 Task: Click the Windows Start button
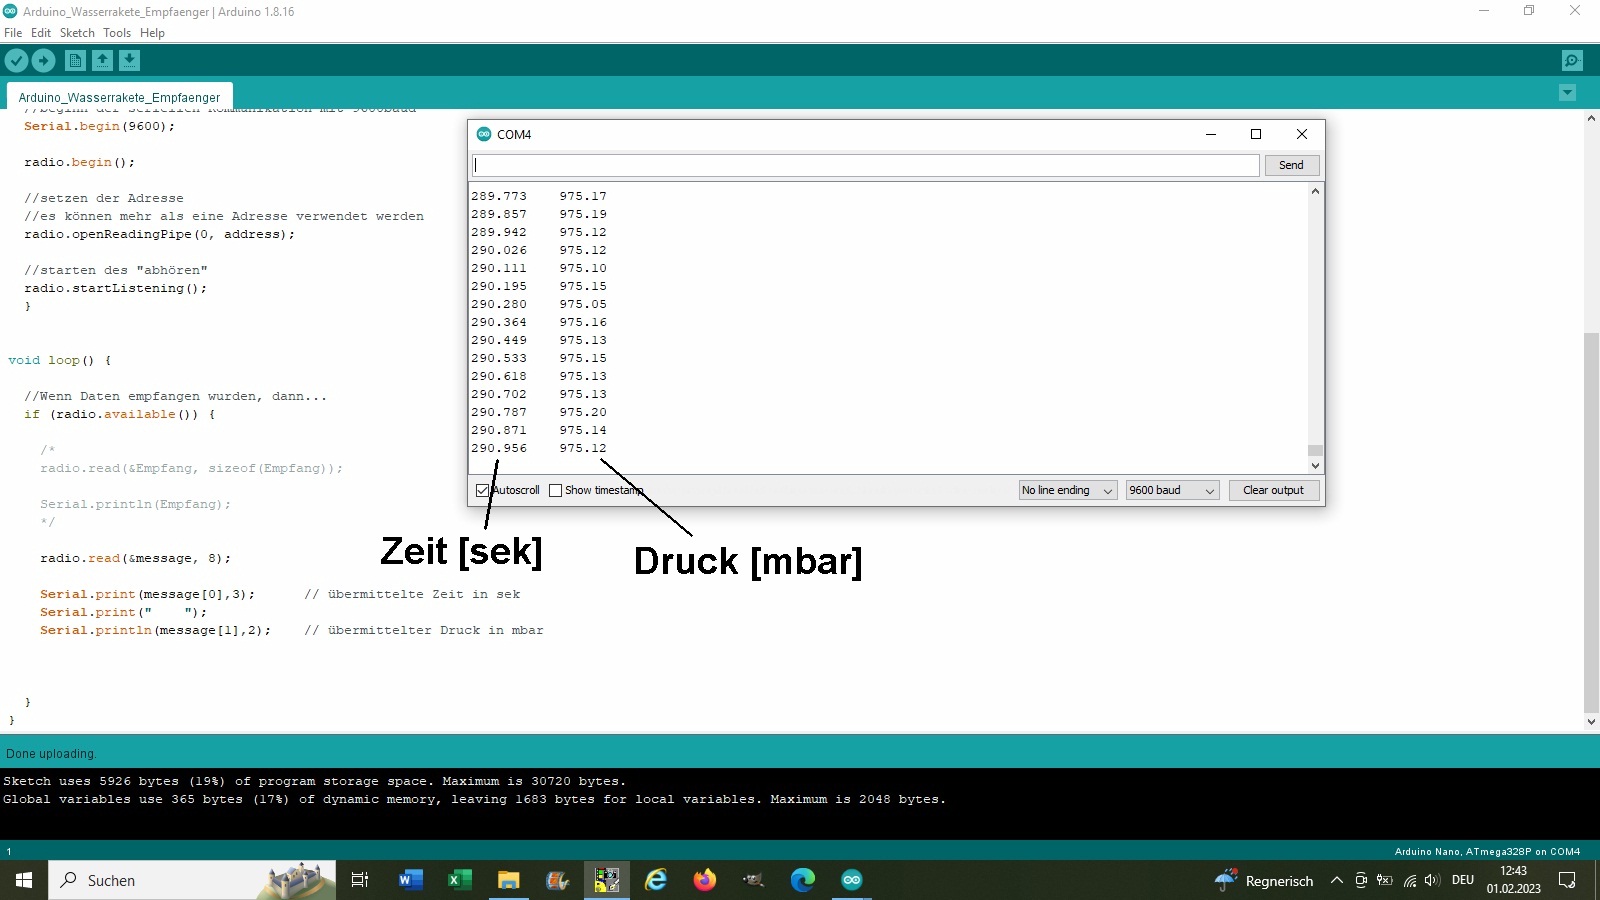point(24,880)
